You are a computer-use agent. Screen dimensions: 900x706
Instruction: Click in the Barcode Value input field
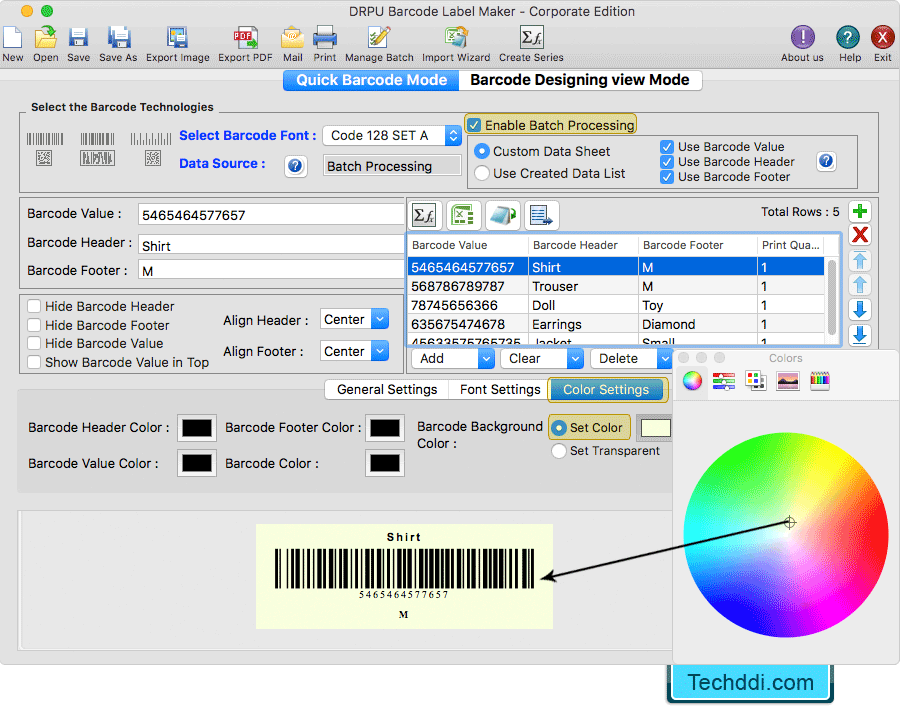[271, 215]
